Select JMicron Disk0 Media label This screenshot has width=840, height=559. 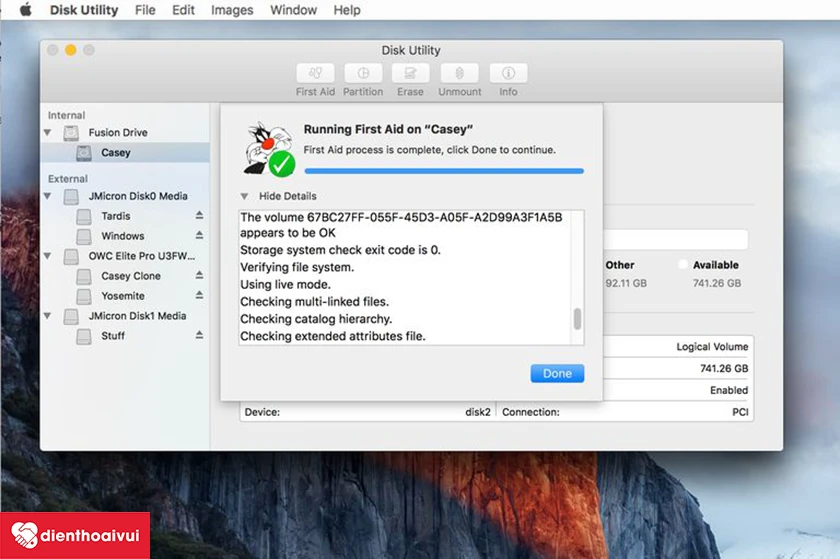pos(138,196)
